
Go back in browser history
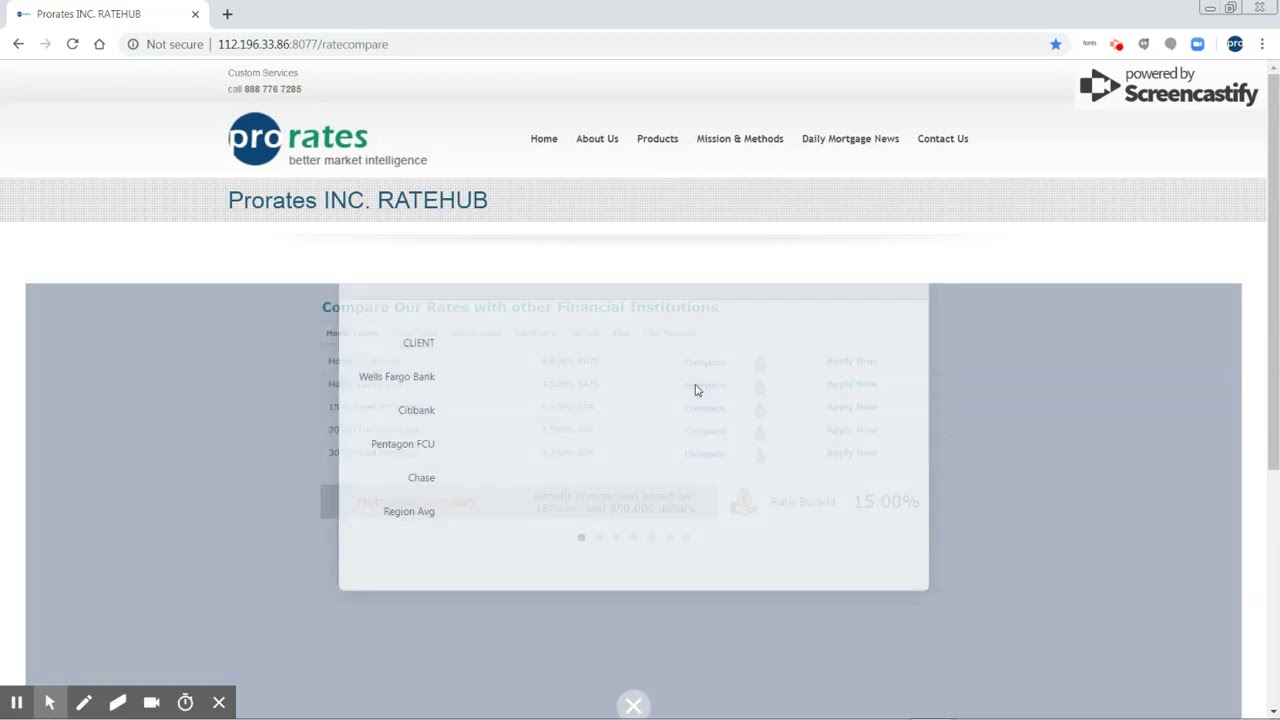pos(18,44)
